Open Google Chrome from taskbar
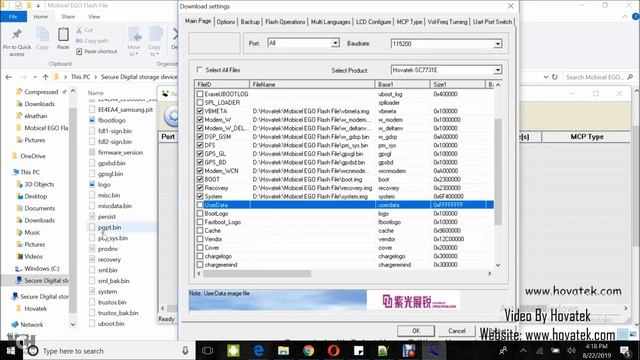Screen dimensions: 640x360 (309, 351)
